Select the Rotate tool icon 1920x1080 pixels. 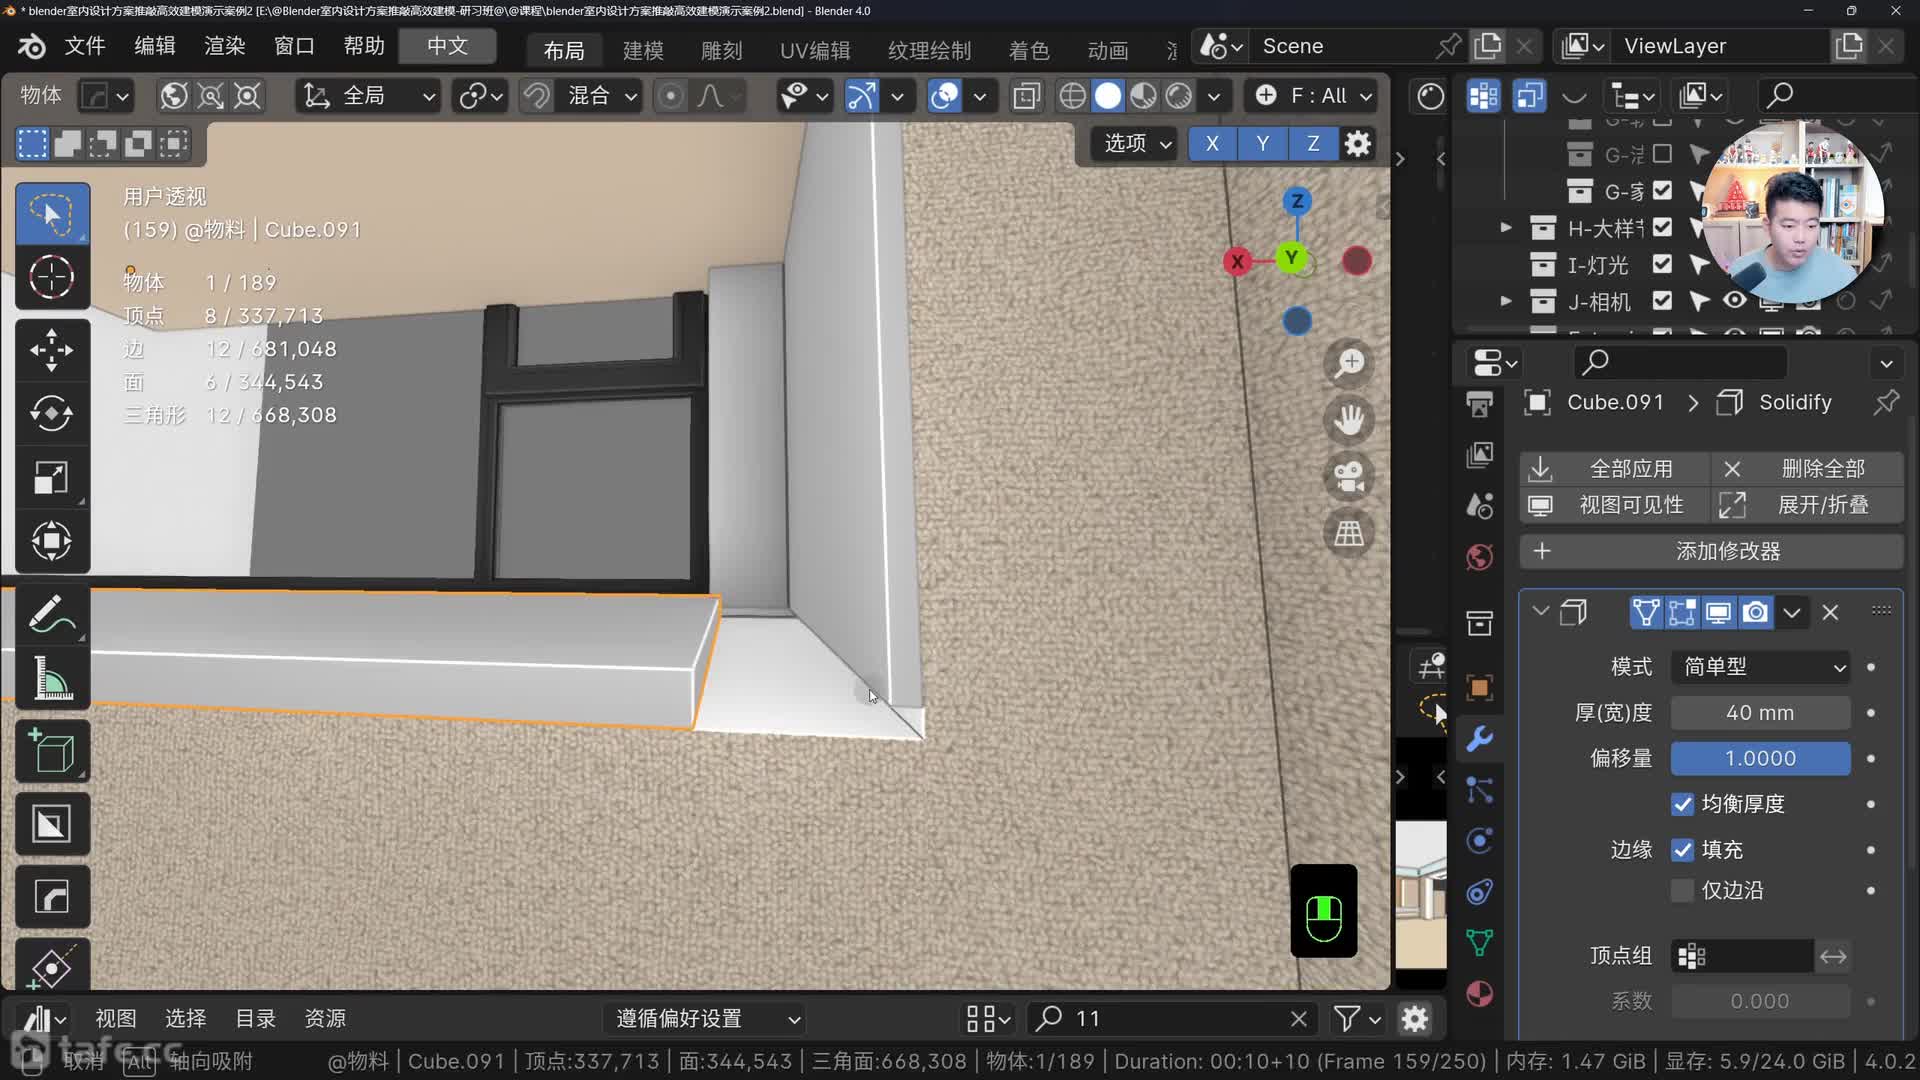[x=51, y=413]
